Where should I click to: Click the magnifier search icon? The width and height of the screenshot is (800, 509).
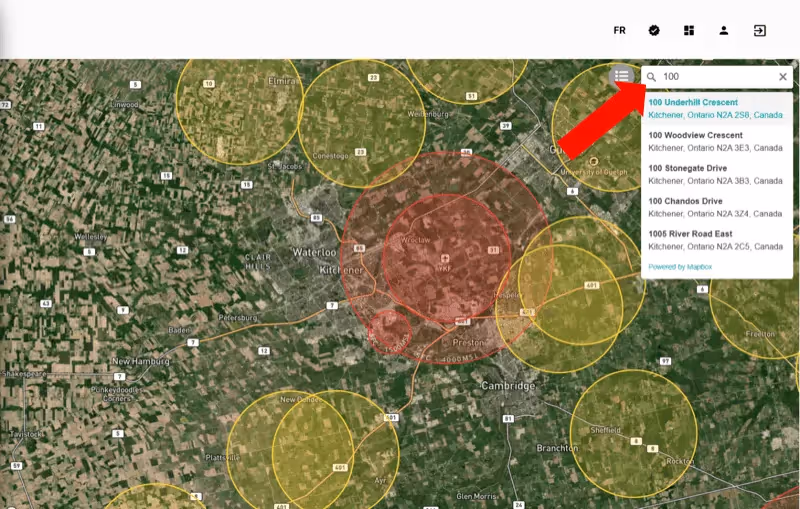(652, 77)
